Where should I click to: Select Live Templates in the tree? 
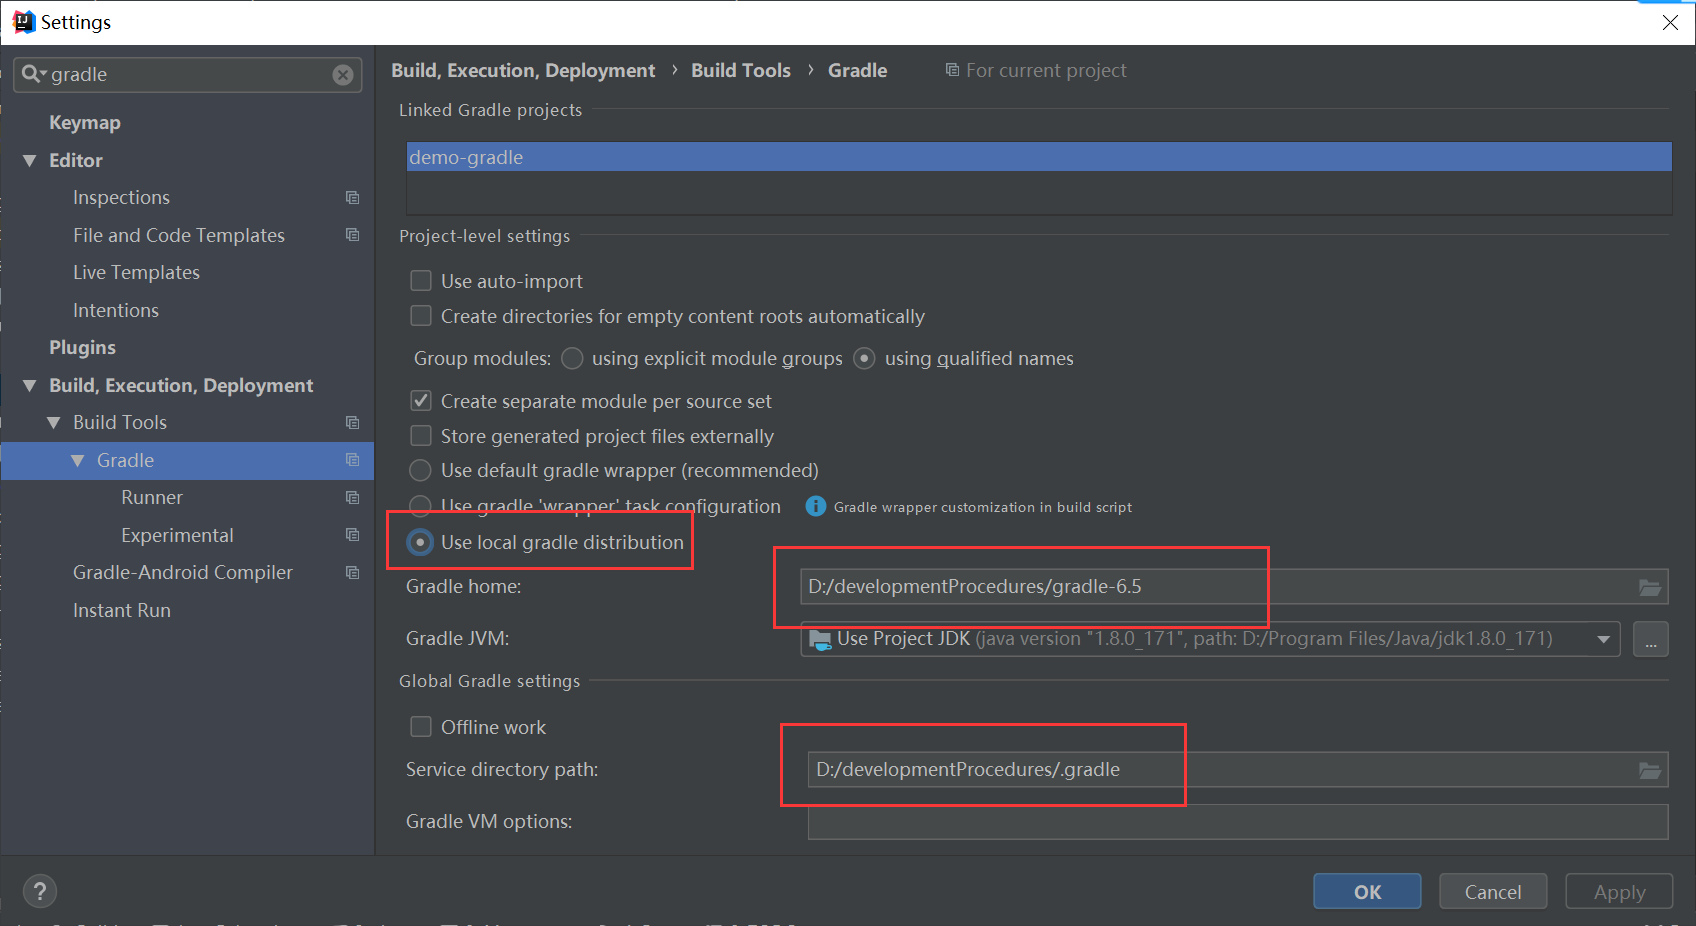pyautogui.click(x=136, y=273)
